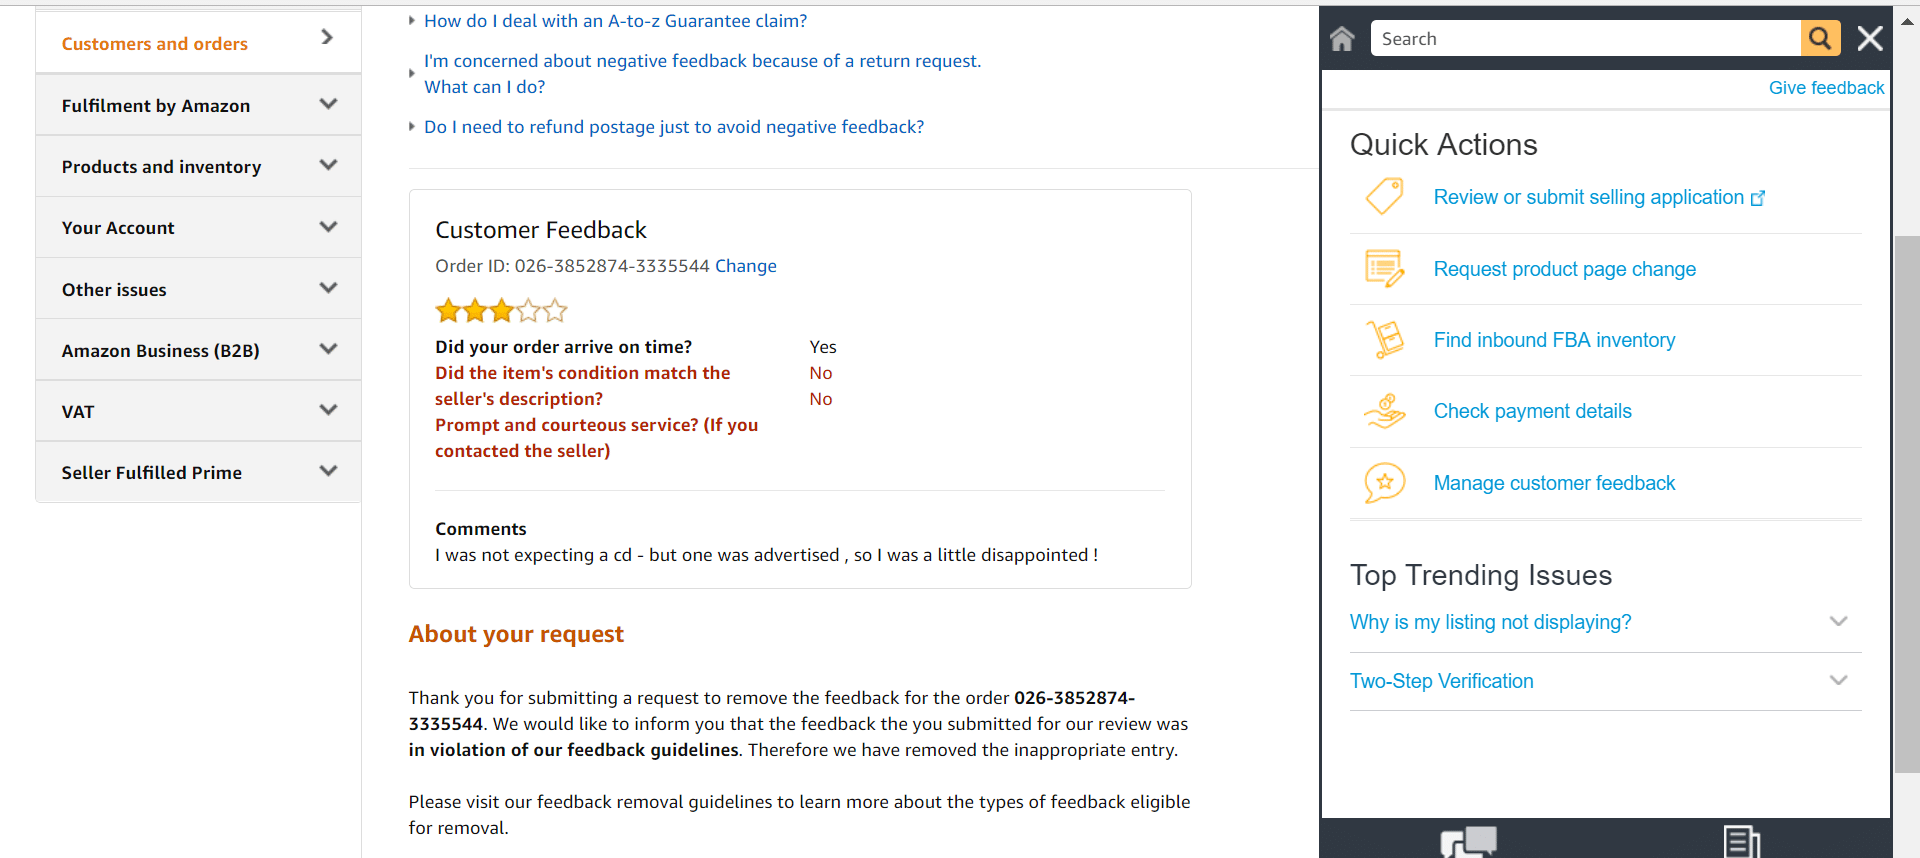Click the inbound FBA inventory trolley icon
Screen dimensions: 1920x858
pos(1385,340)
